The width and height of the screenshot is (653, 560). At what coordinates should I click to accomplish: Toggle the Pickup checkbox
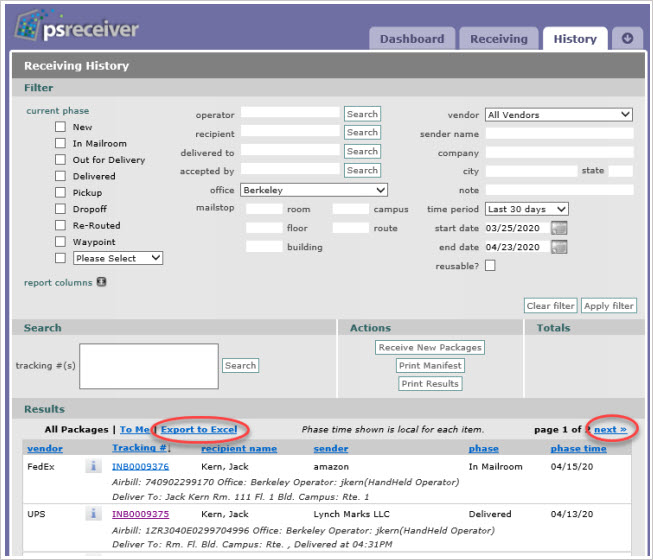coord(60,192)
